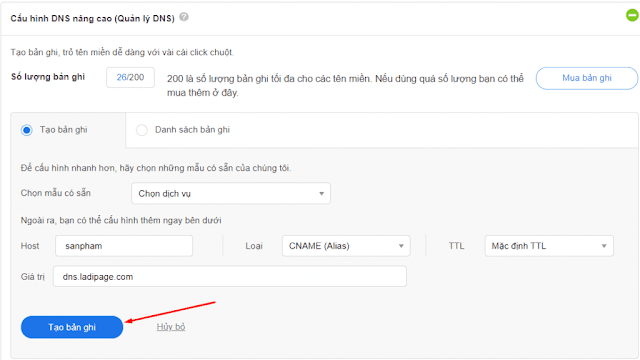Click the blue Tạo bản ghi button

pos(72,327)
